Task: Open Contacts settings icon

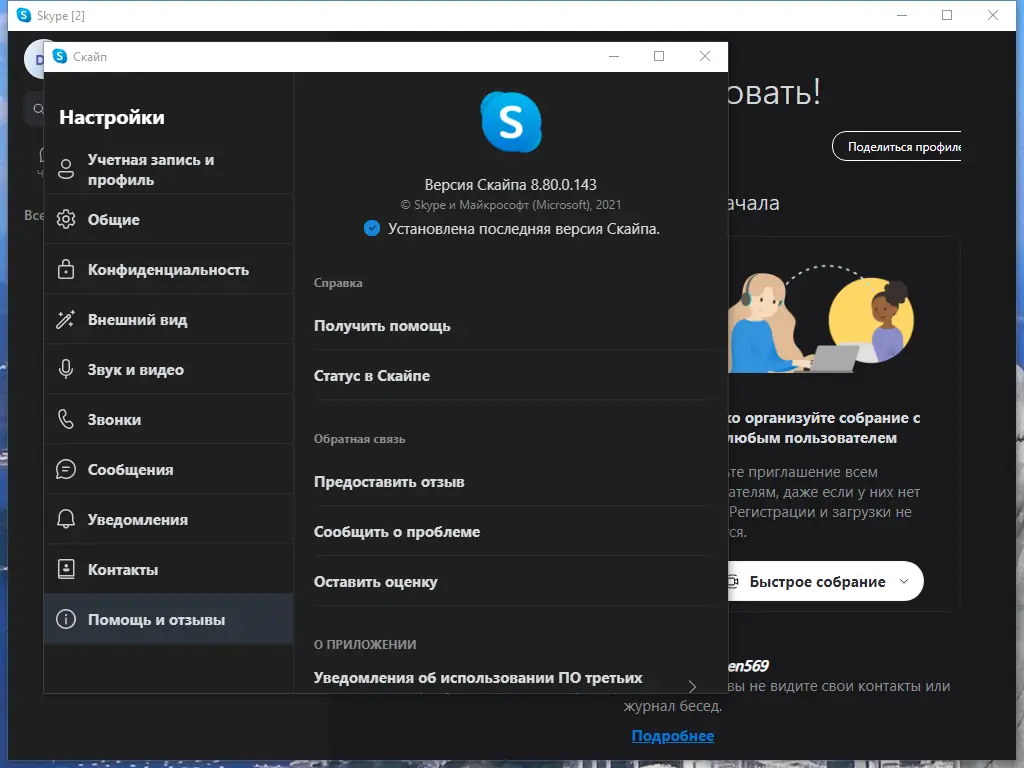Action: coord(68,568)
